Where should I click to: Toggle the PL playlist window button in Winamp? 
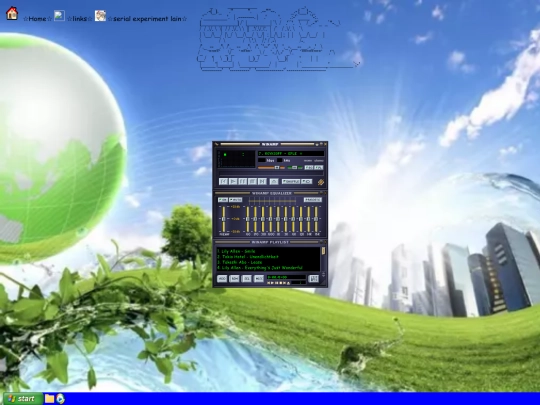[x=319, y=167]
